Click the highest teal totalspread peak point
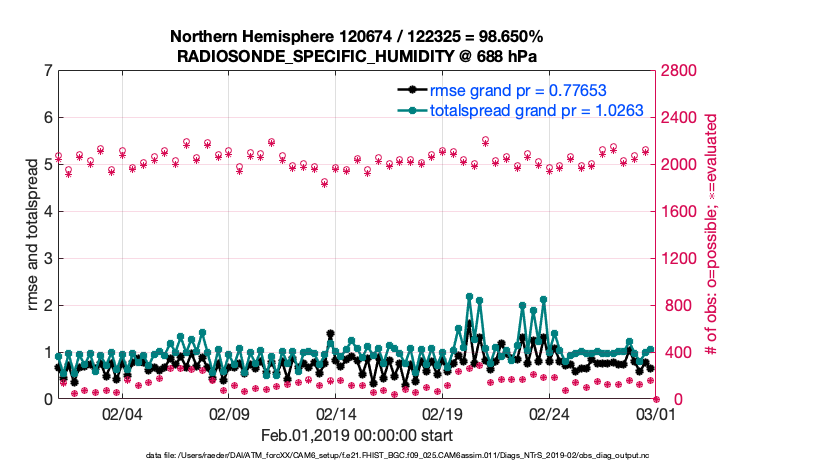Screen dimensions: 830x470 [x=469, y=297]
